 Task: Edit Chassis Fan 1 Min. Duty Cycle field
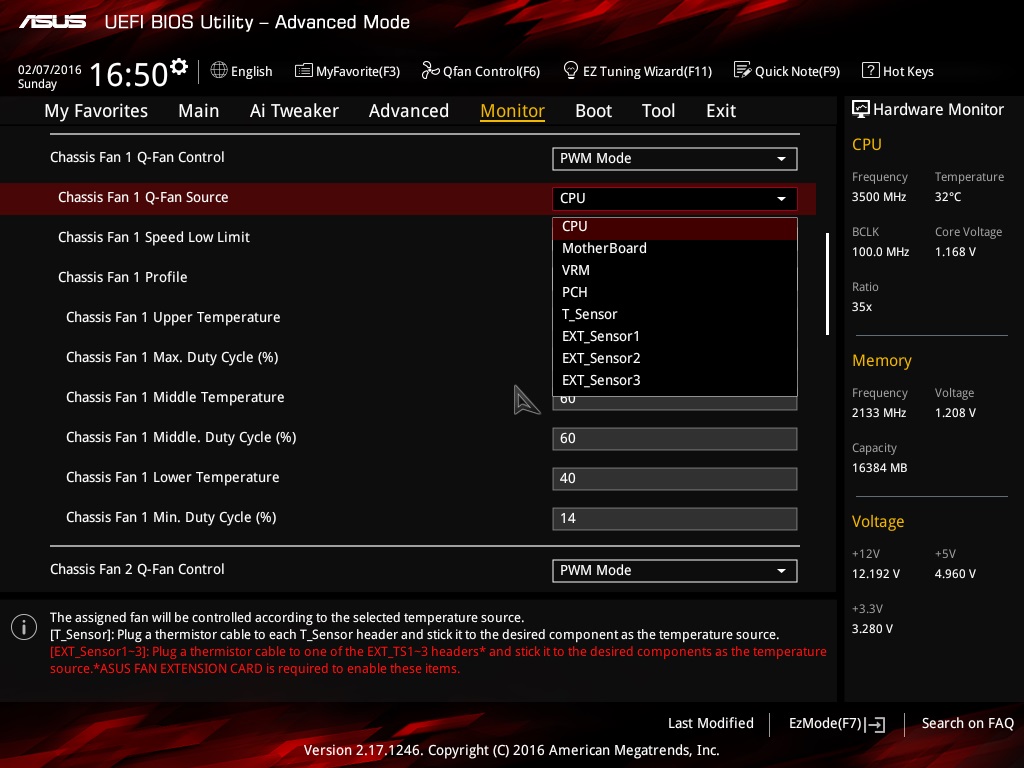click(x=675, y=519)
